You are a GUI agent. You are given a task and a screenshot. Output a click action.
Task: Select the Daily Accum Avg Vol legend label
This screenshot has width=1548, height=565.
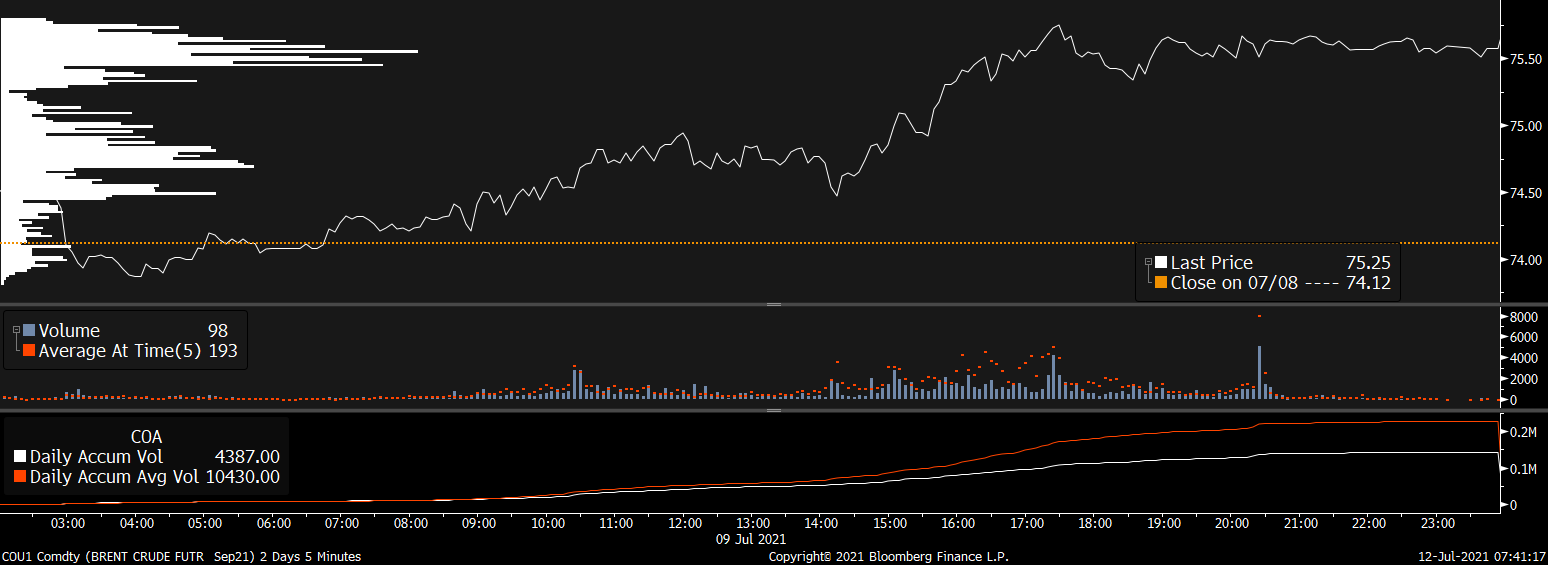click(114, 477)
